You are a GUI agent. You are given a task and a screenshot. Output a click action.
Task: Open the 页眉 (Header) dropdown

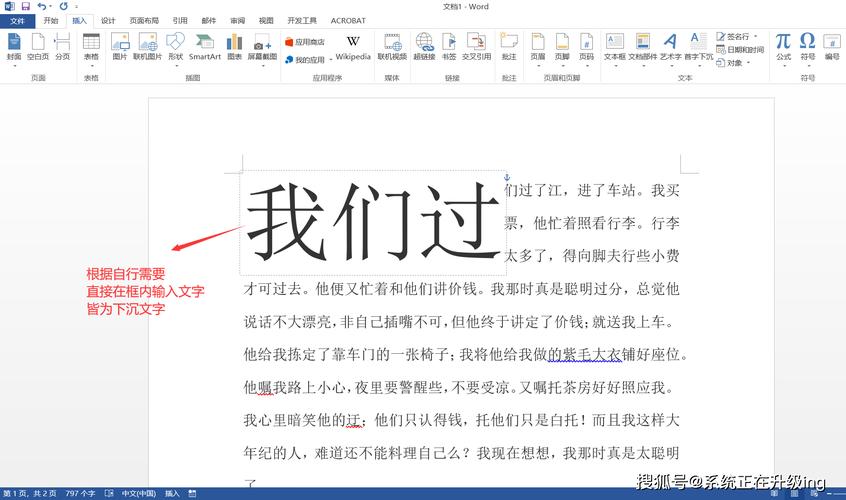538,49
